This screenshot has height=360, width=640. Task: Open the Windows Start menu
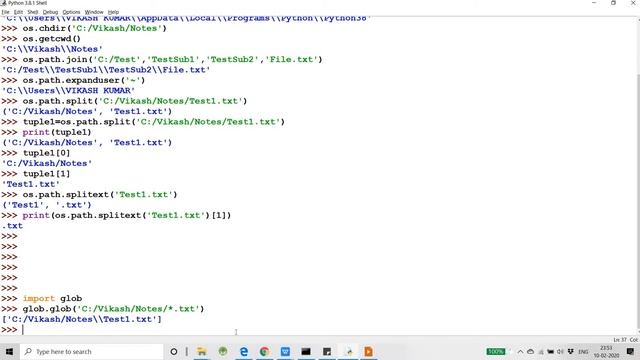click(9, 351)
